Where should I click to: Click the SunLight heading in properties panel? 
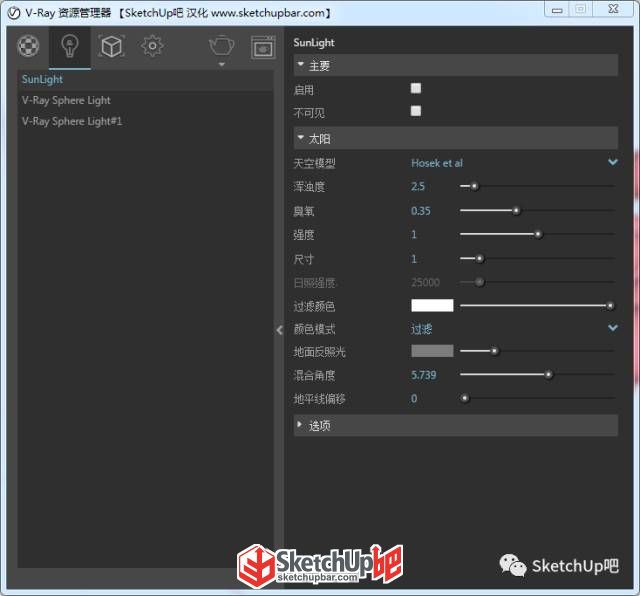(x=313, y=43)
